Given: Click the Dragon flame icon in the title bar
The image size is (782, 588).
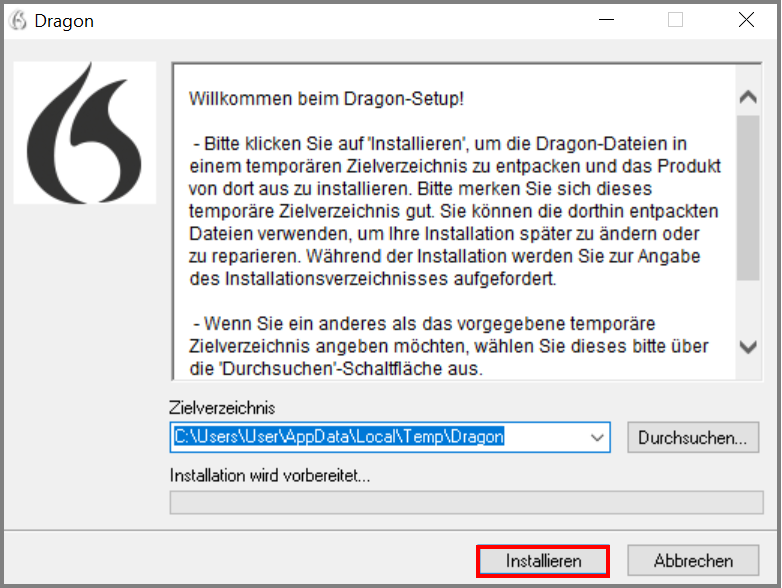Looking at the screenshot, I should click(18, 20).
